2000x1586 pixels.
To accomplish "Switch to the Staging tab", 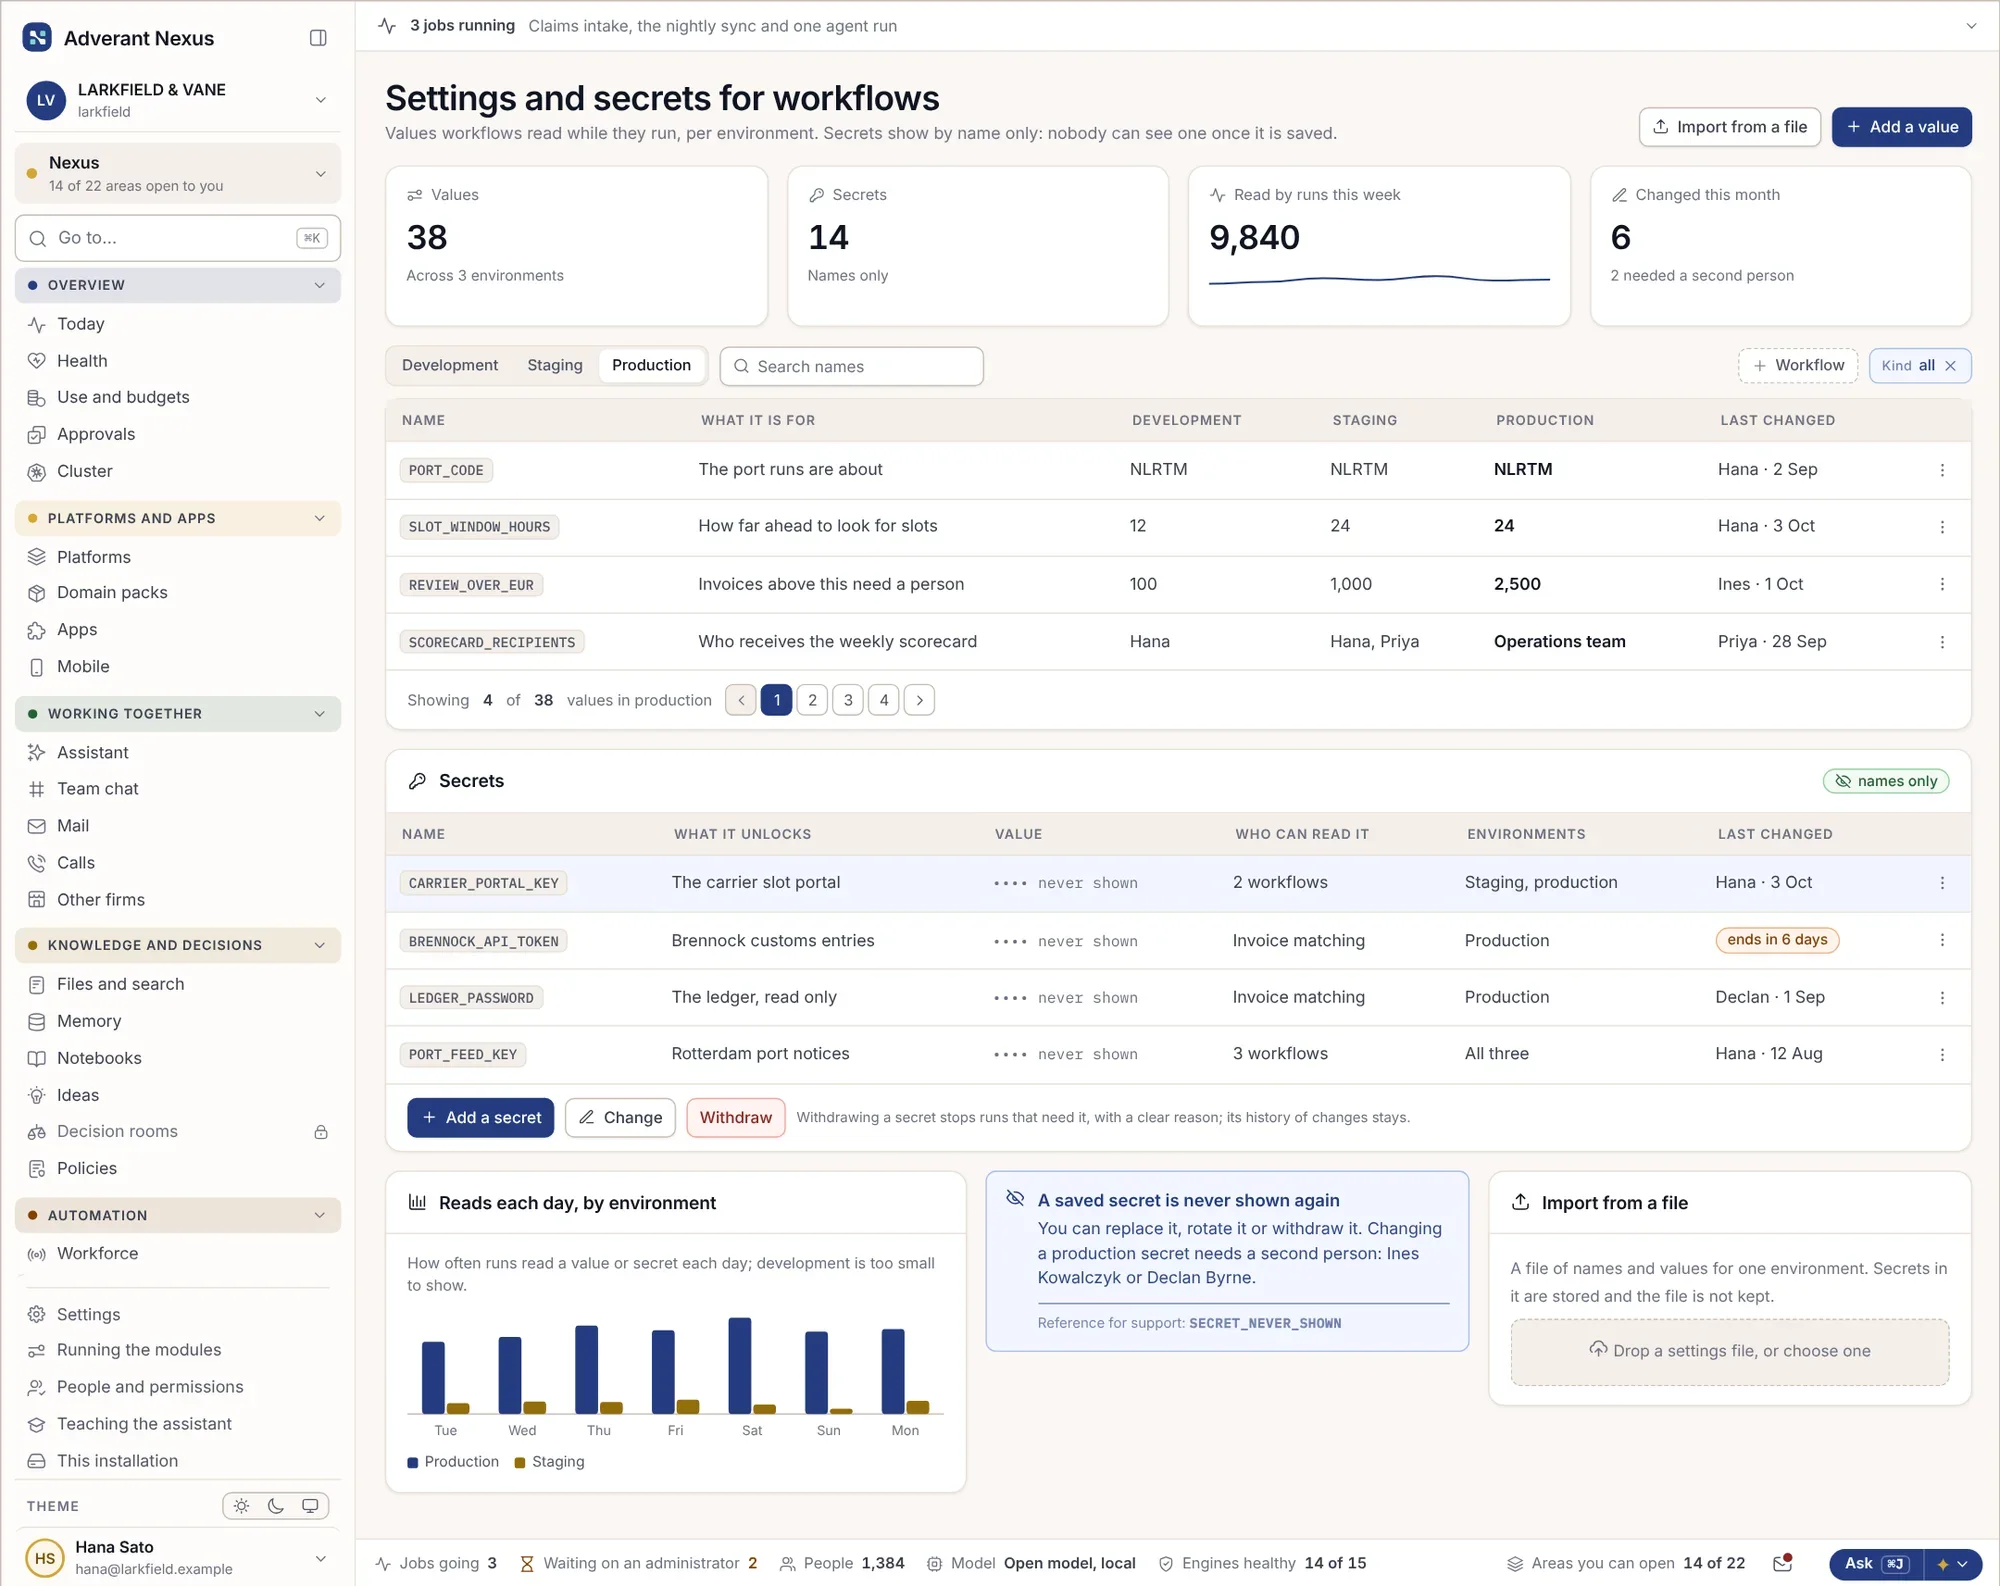I will click(554, 366).
